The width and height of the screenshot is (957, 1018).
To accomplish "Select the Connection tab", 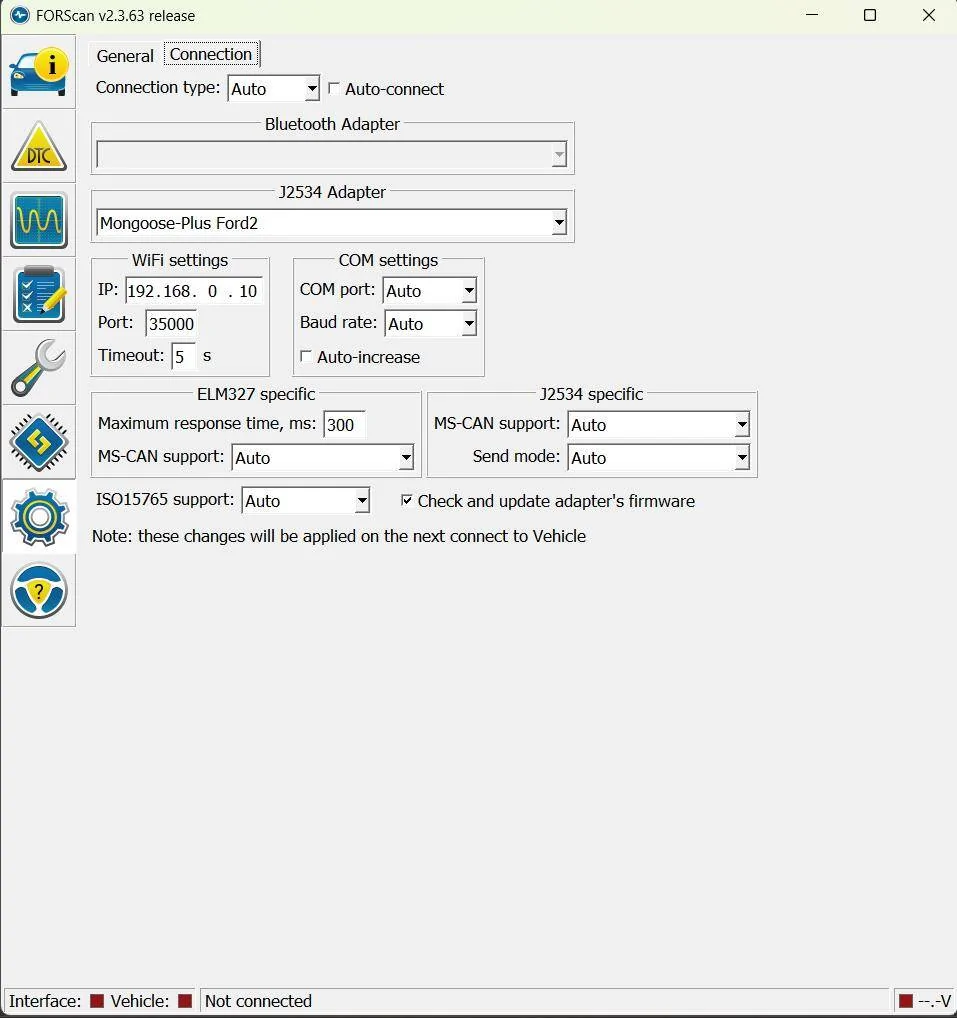I will 211,55.
